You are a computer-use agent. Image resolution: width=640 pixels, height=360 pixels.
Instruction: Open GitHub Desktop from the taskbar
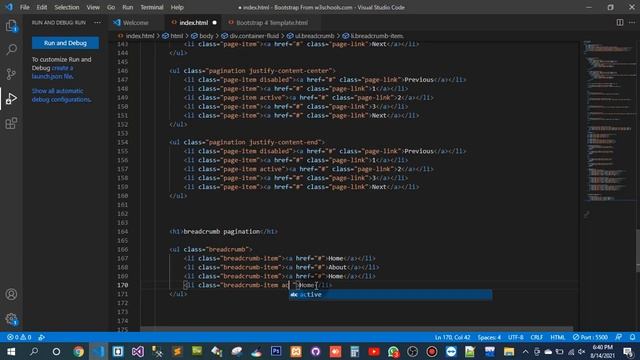pyautogui.click(x=316, y=351)
